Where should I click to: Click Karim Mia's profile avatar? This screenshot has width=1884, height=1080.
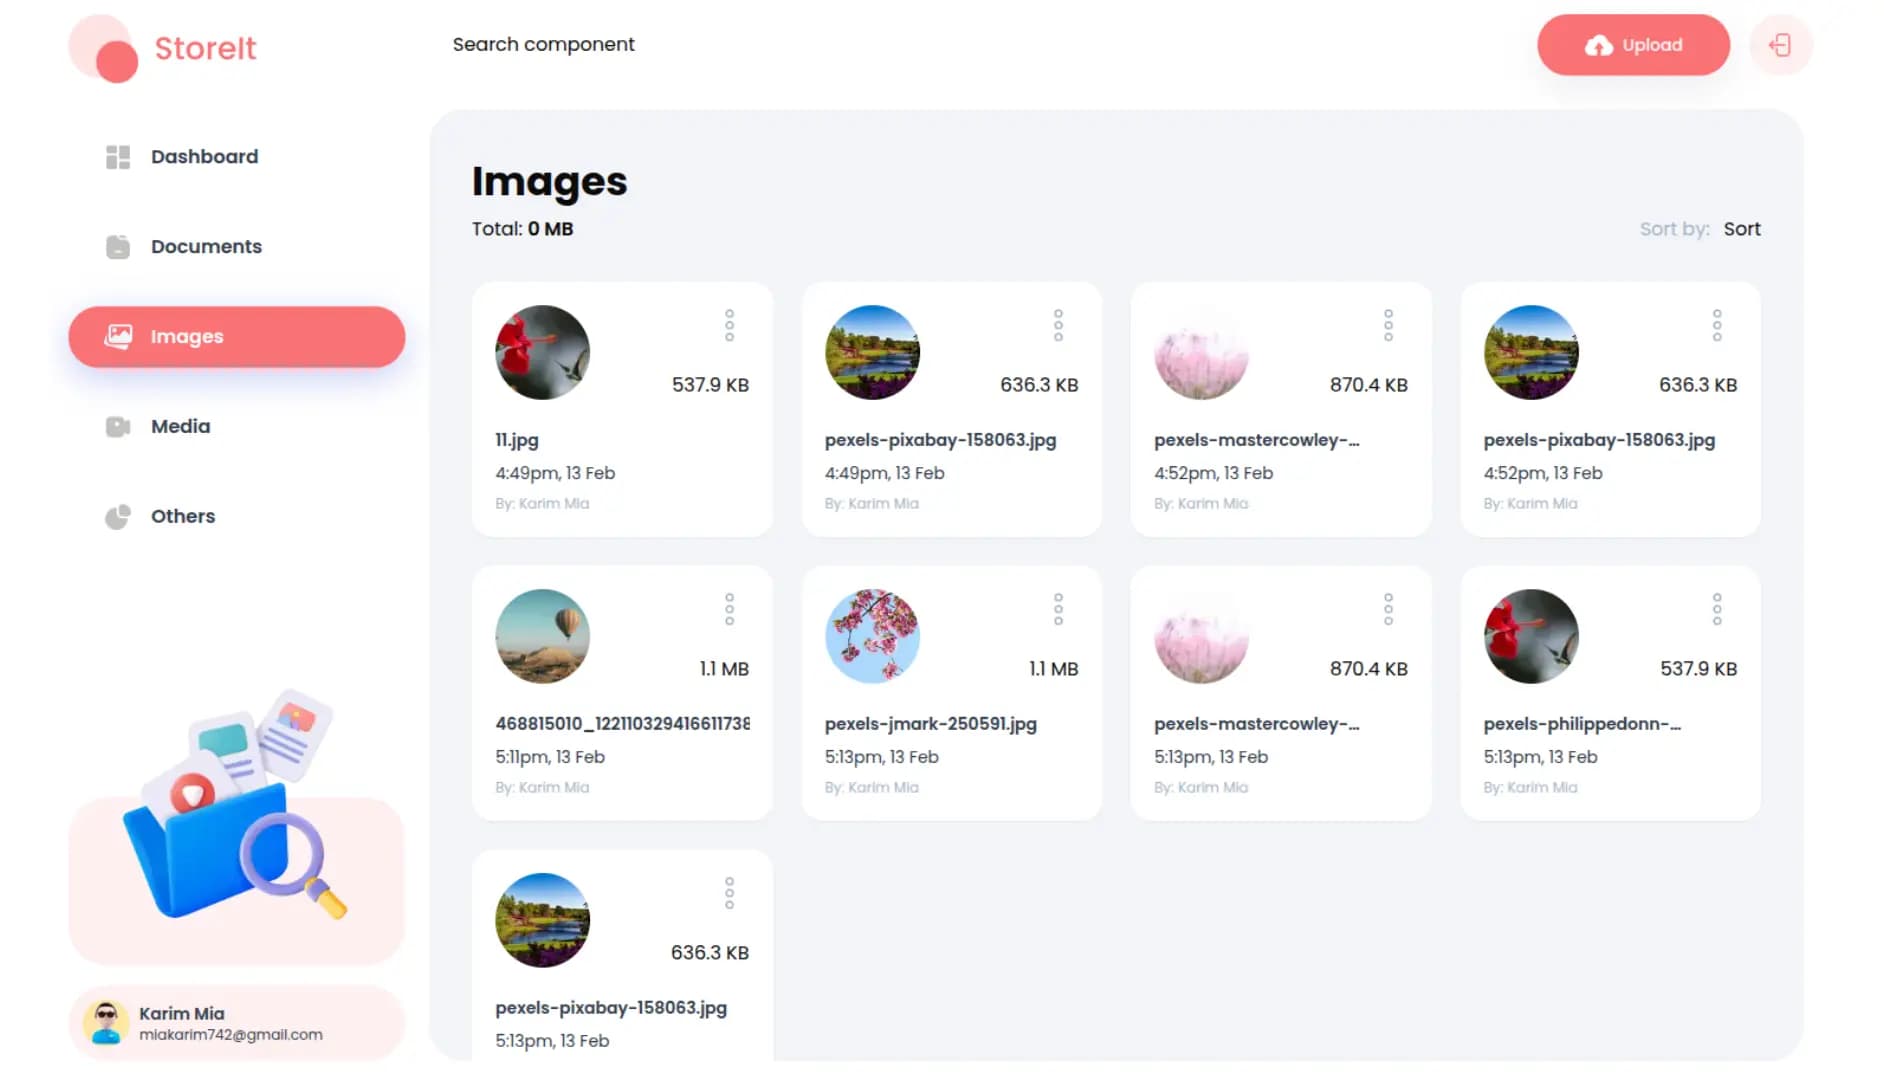pyautogui.click(x=106, y=1023)
